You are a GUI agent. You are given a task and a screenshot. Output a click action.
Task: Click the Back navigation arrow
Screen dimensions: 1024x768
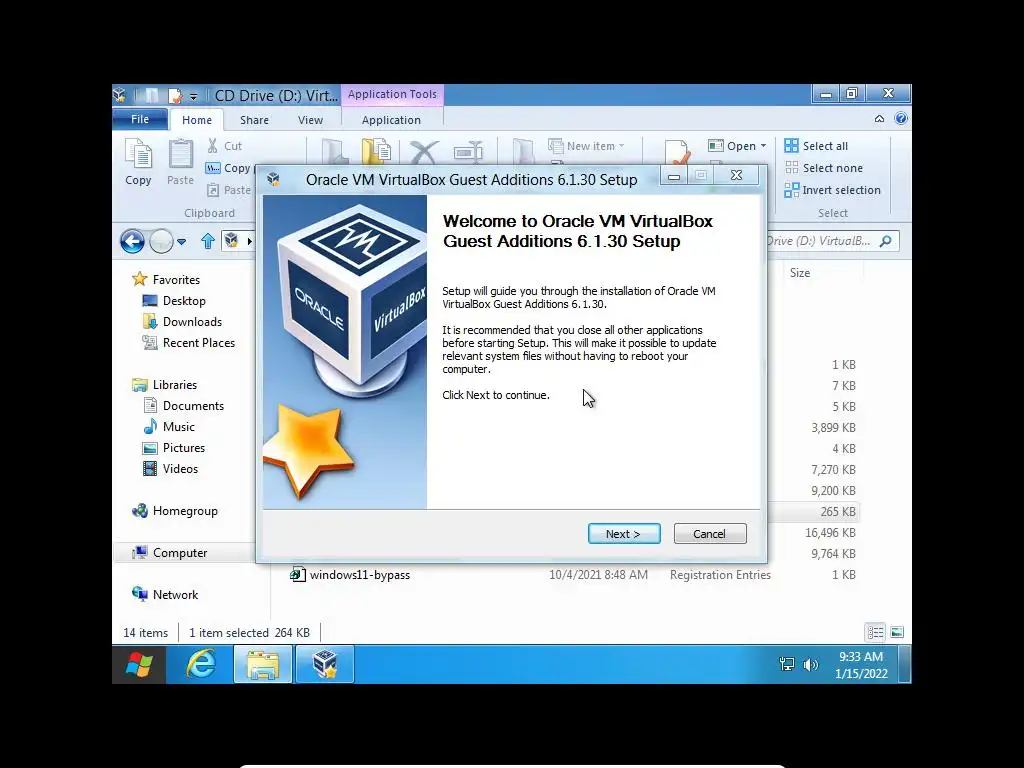[132, 242]
